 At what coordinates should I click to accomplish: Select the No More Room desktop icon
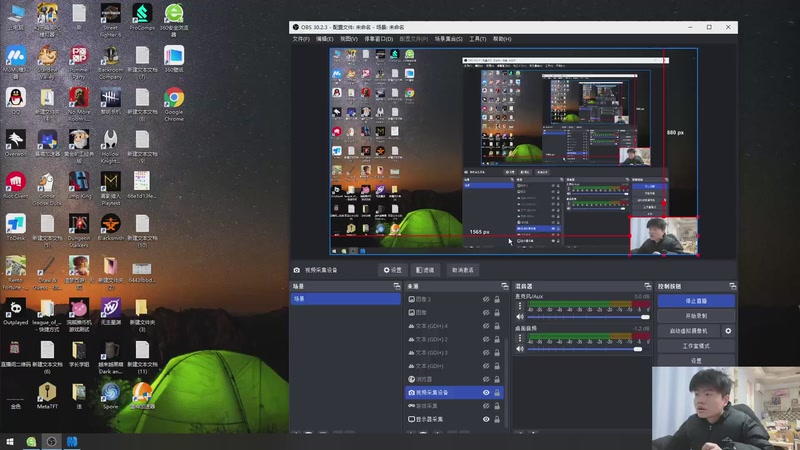point(79,104)
